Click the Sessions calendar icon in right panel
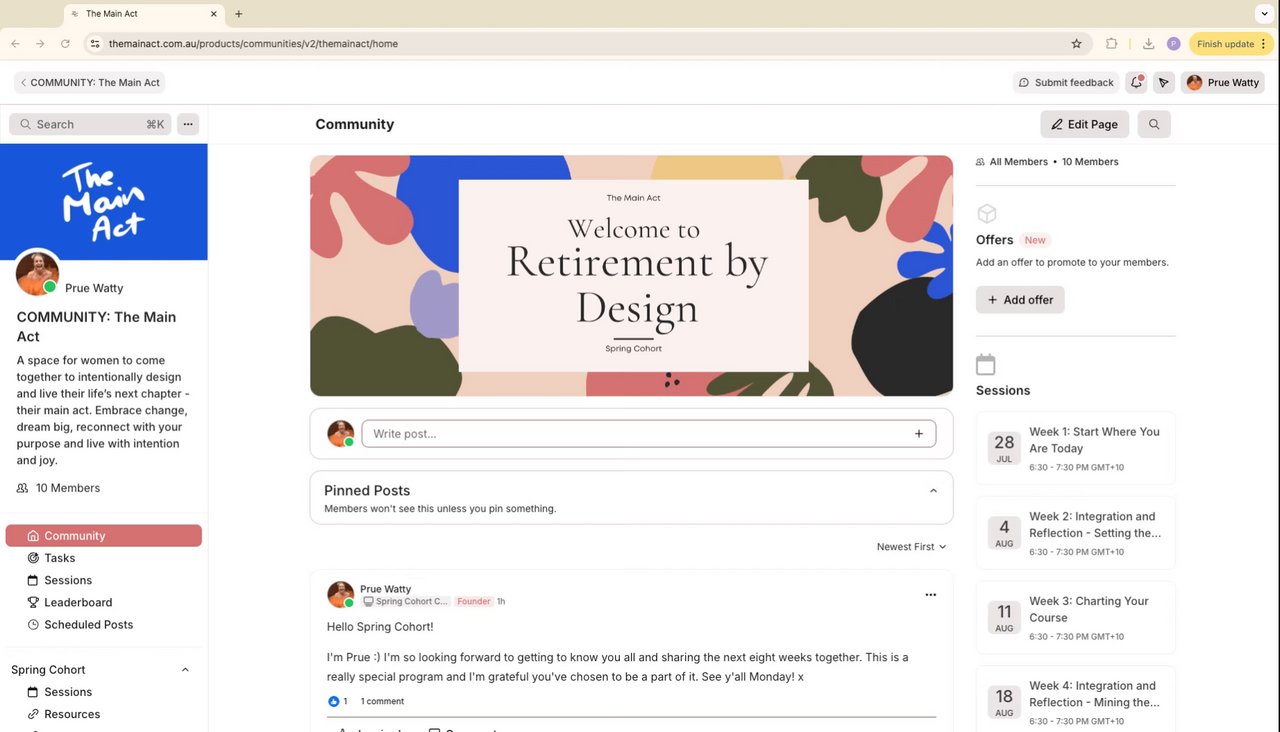The height and width of the screenshot is (732, 1280). coord(986,364)
